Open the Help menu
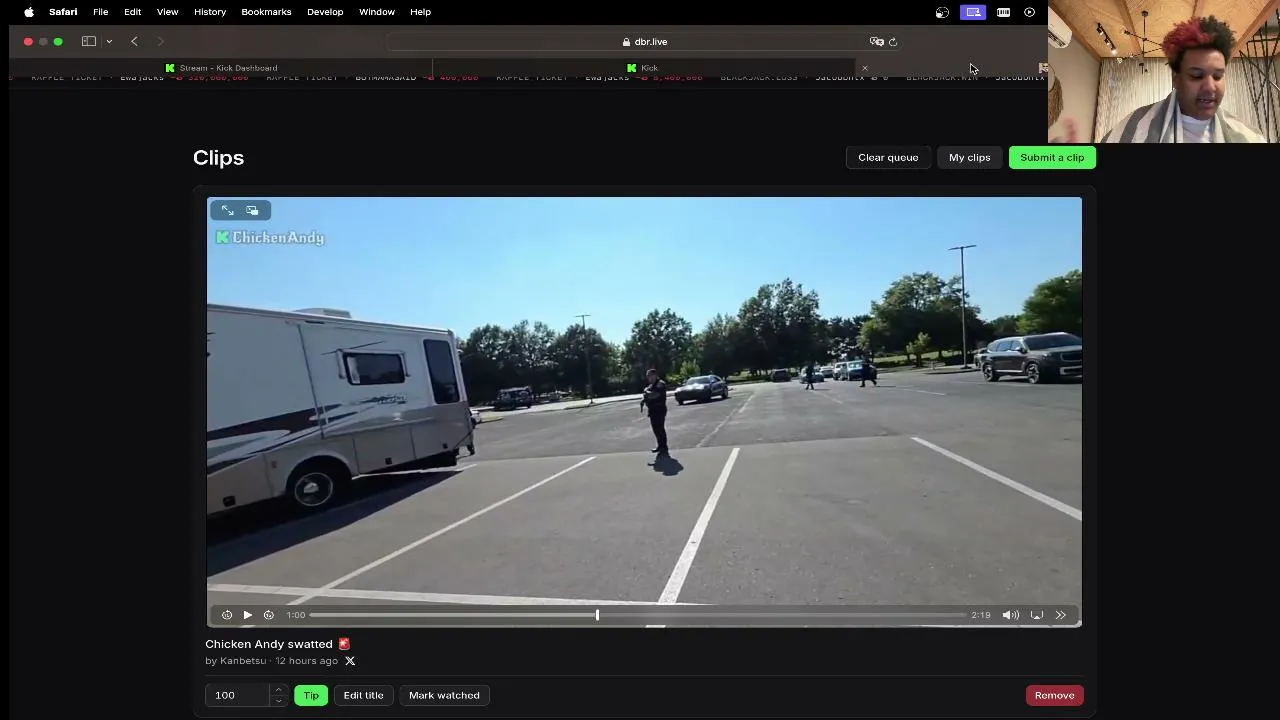The height and width of the screenshot is (720, 1280). pos(420,12)
